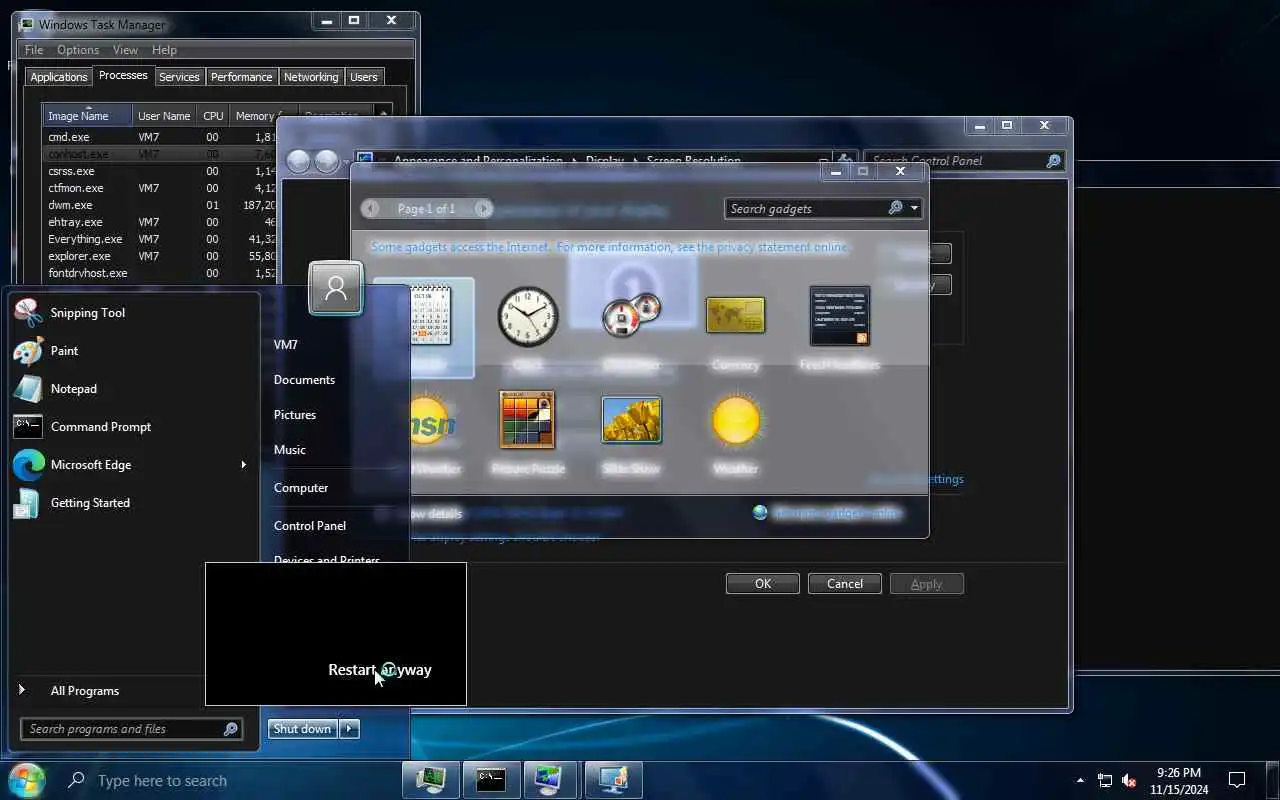Click the Start menu search box
Image resolution: width=1280 pixels, height=800 pixels.
(131, 729)
